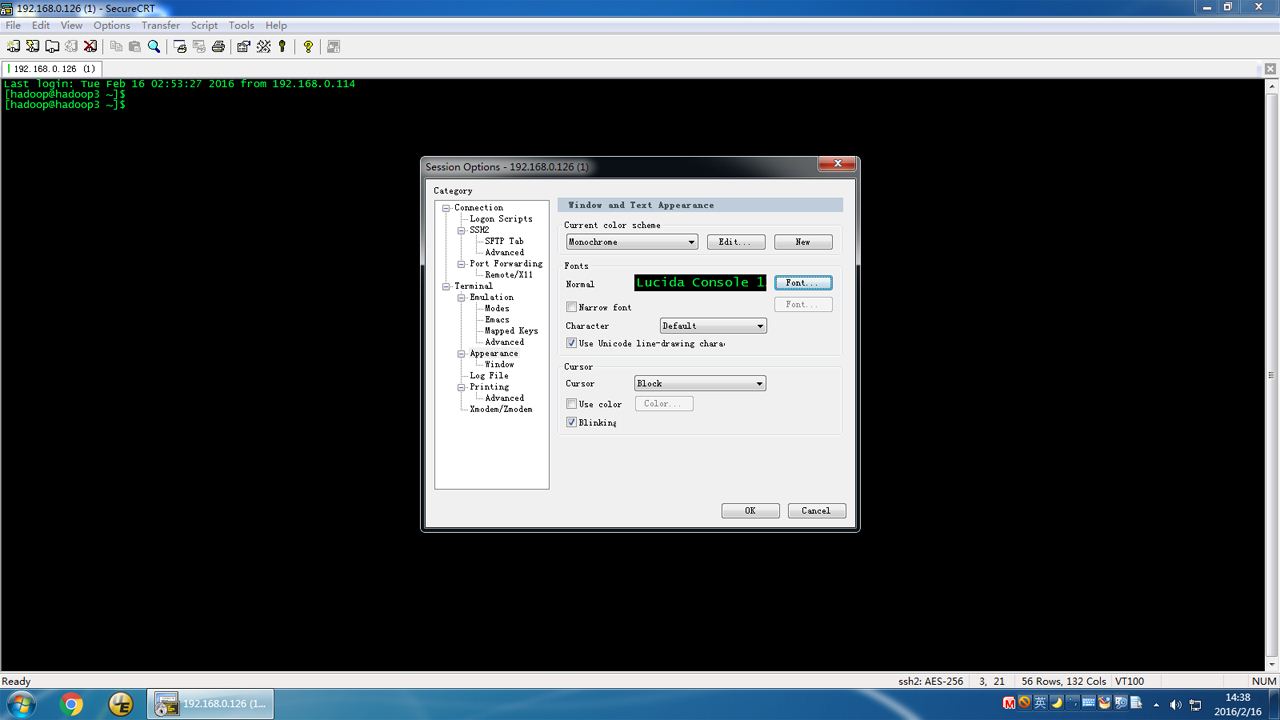The image size is (1280, 720).
Task: Open the Edit menu
Action: click(41, 25)
